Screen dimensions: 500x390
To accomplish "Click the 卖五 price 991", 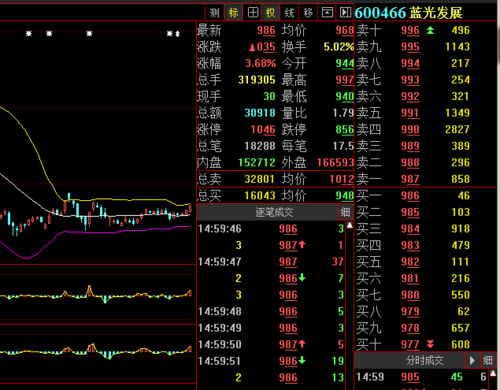I will [x=410, y=113].
